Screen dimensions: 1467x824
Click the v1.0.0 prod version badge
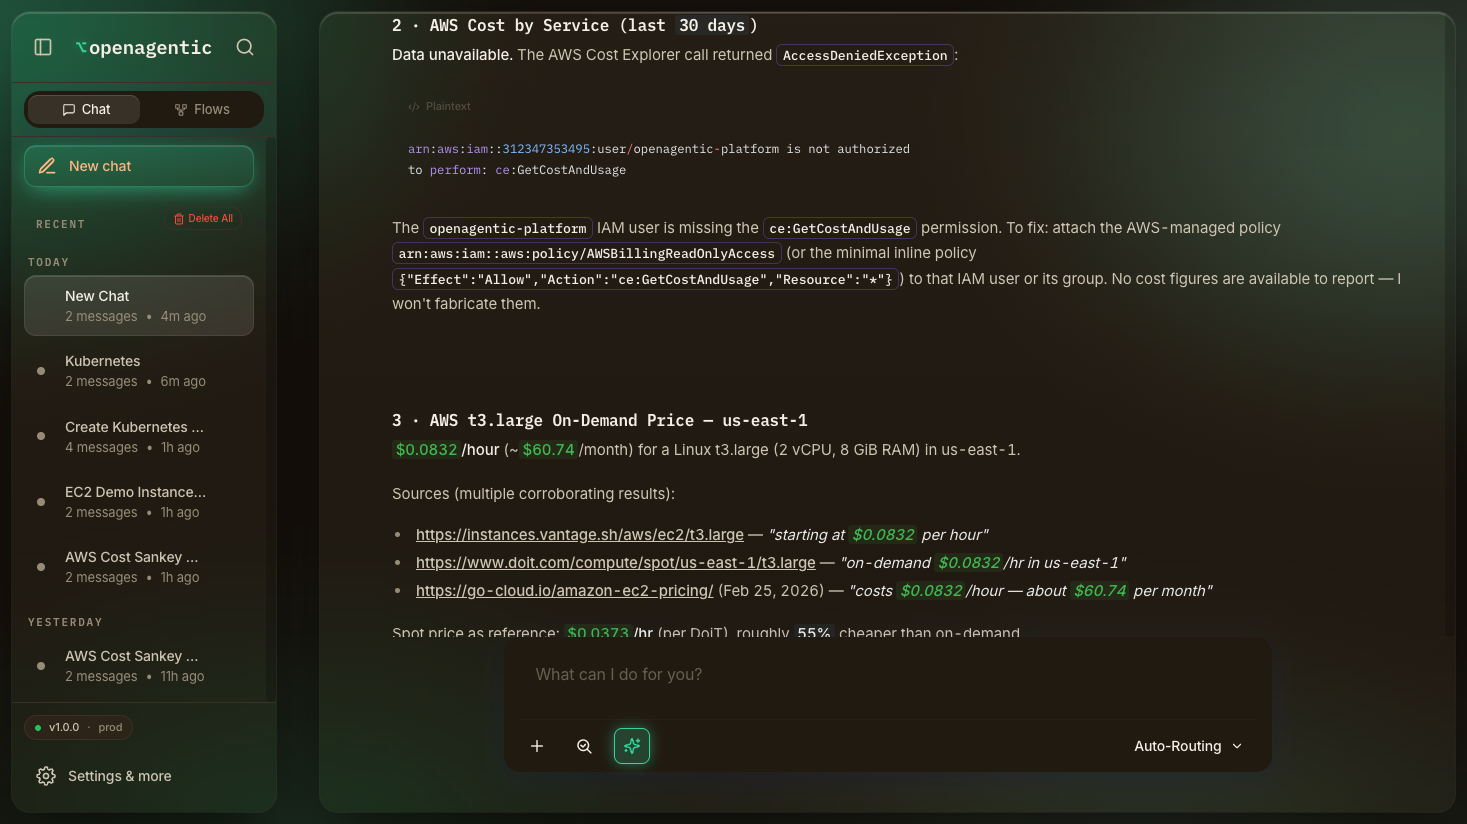(79, 727)
